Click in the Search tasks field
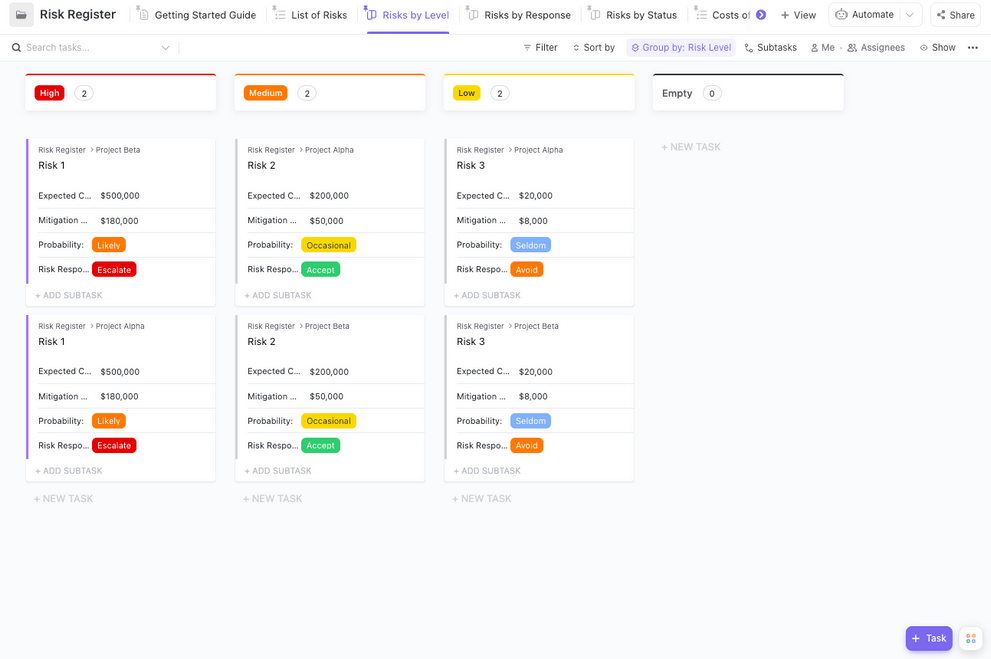Viewport: 991px width, 659px height. [x=90, y=48]
